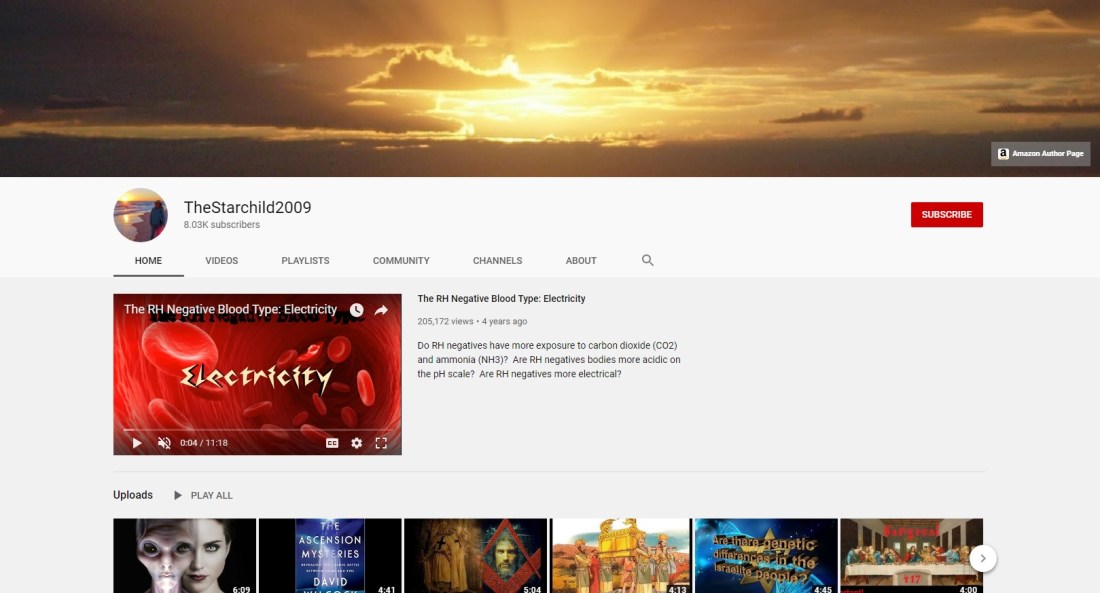Click the Share arrow on the video

(381, 310)
